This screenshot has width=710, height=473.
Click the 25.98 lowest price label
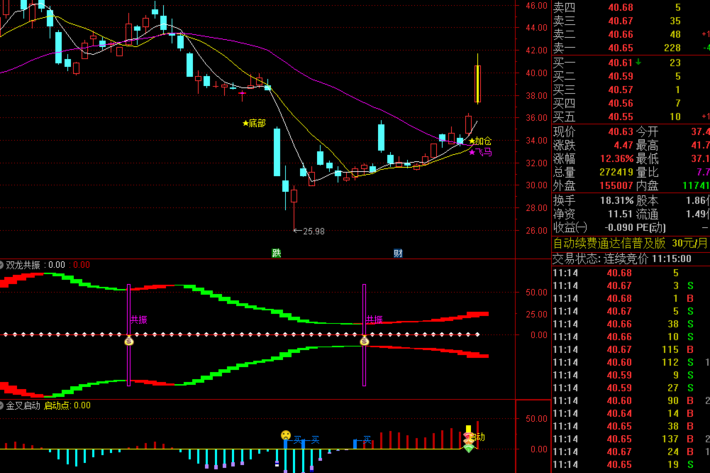pos(311,231)
